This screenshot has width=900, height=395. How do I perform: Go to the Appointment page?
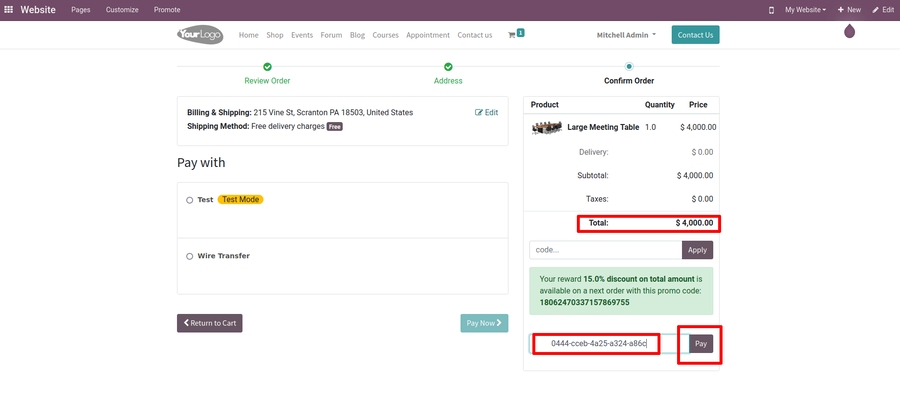428,35
